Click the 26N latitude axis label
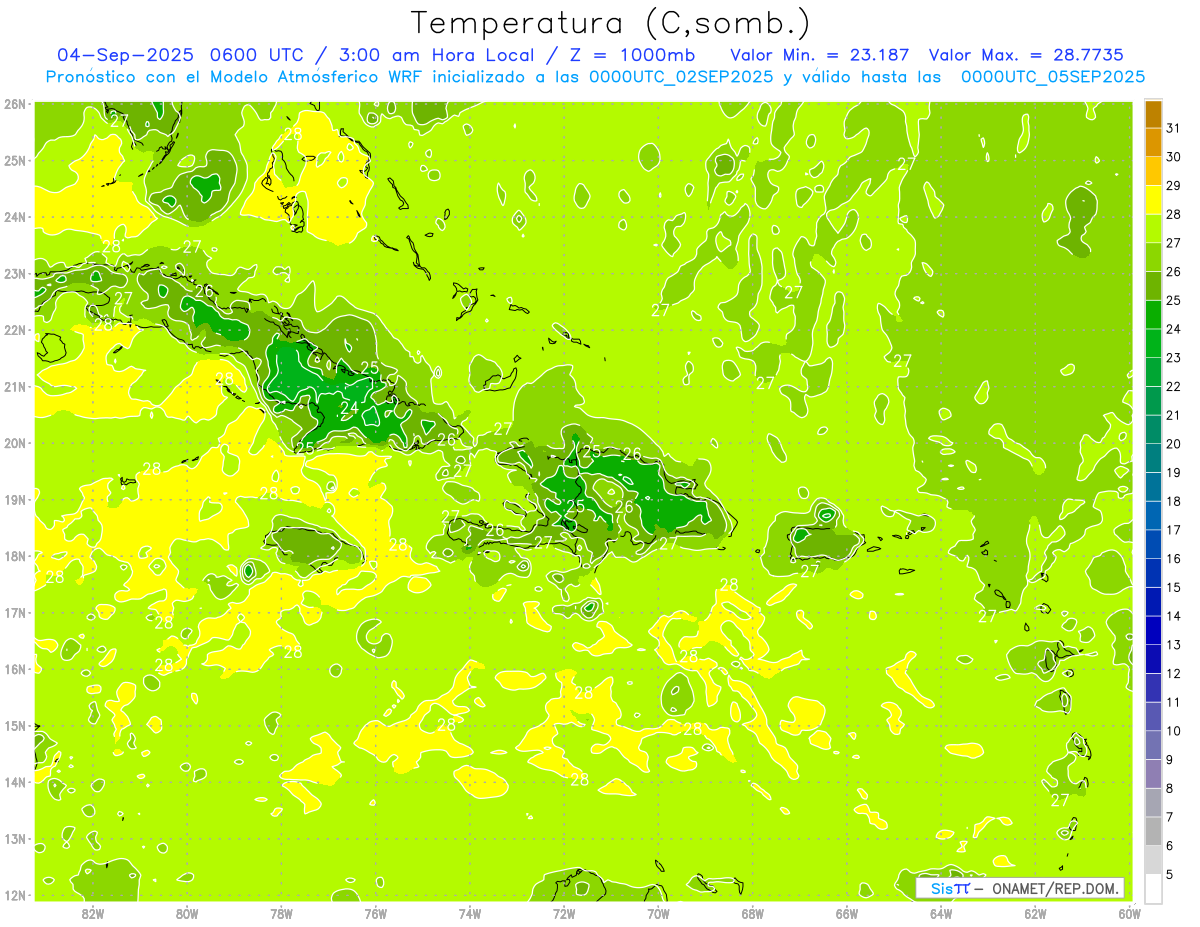The width and height of the screenshot is (1200, 927). coord(15,103)
